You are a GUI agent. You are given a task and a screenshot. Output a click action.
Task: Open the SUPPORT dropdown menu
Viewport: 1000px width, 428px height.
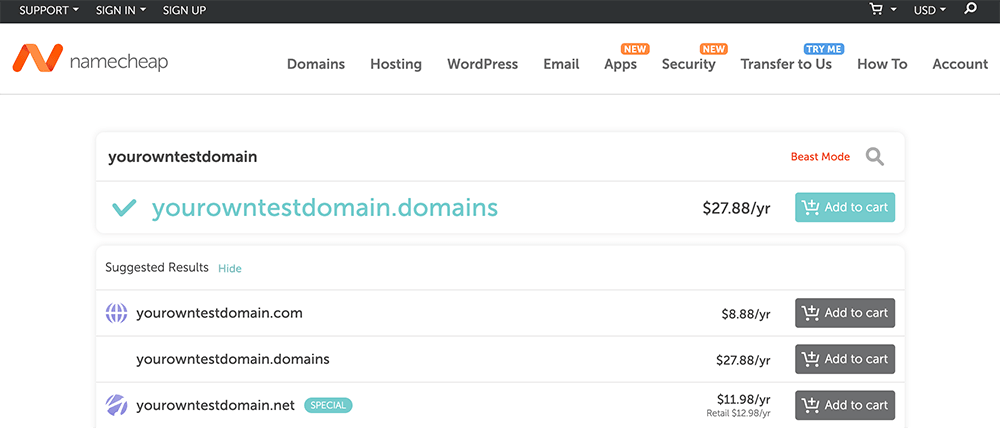[x=49, y=10]
